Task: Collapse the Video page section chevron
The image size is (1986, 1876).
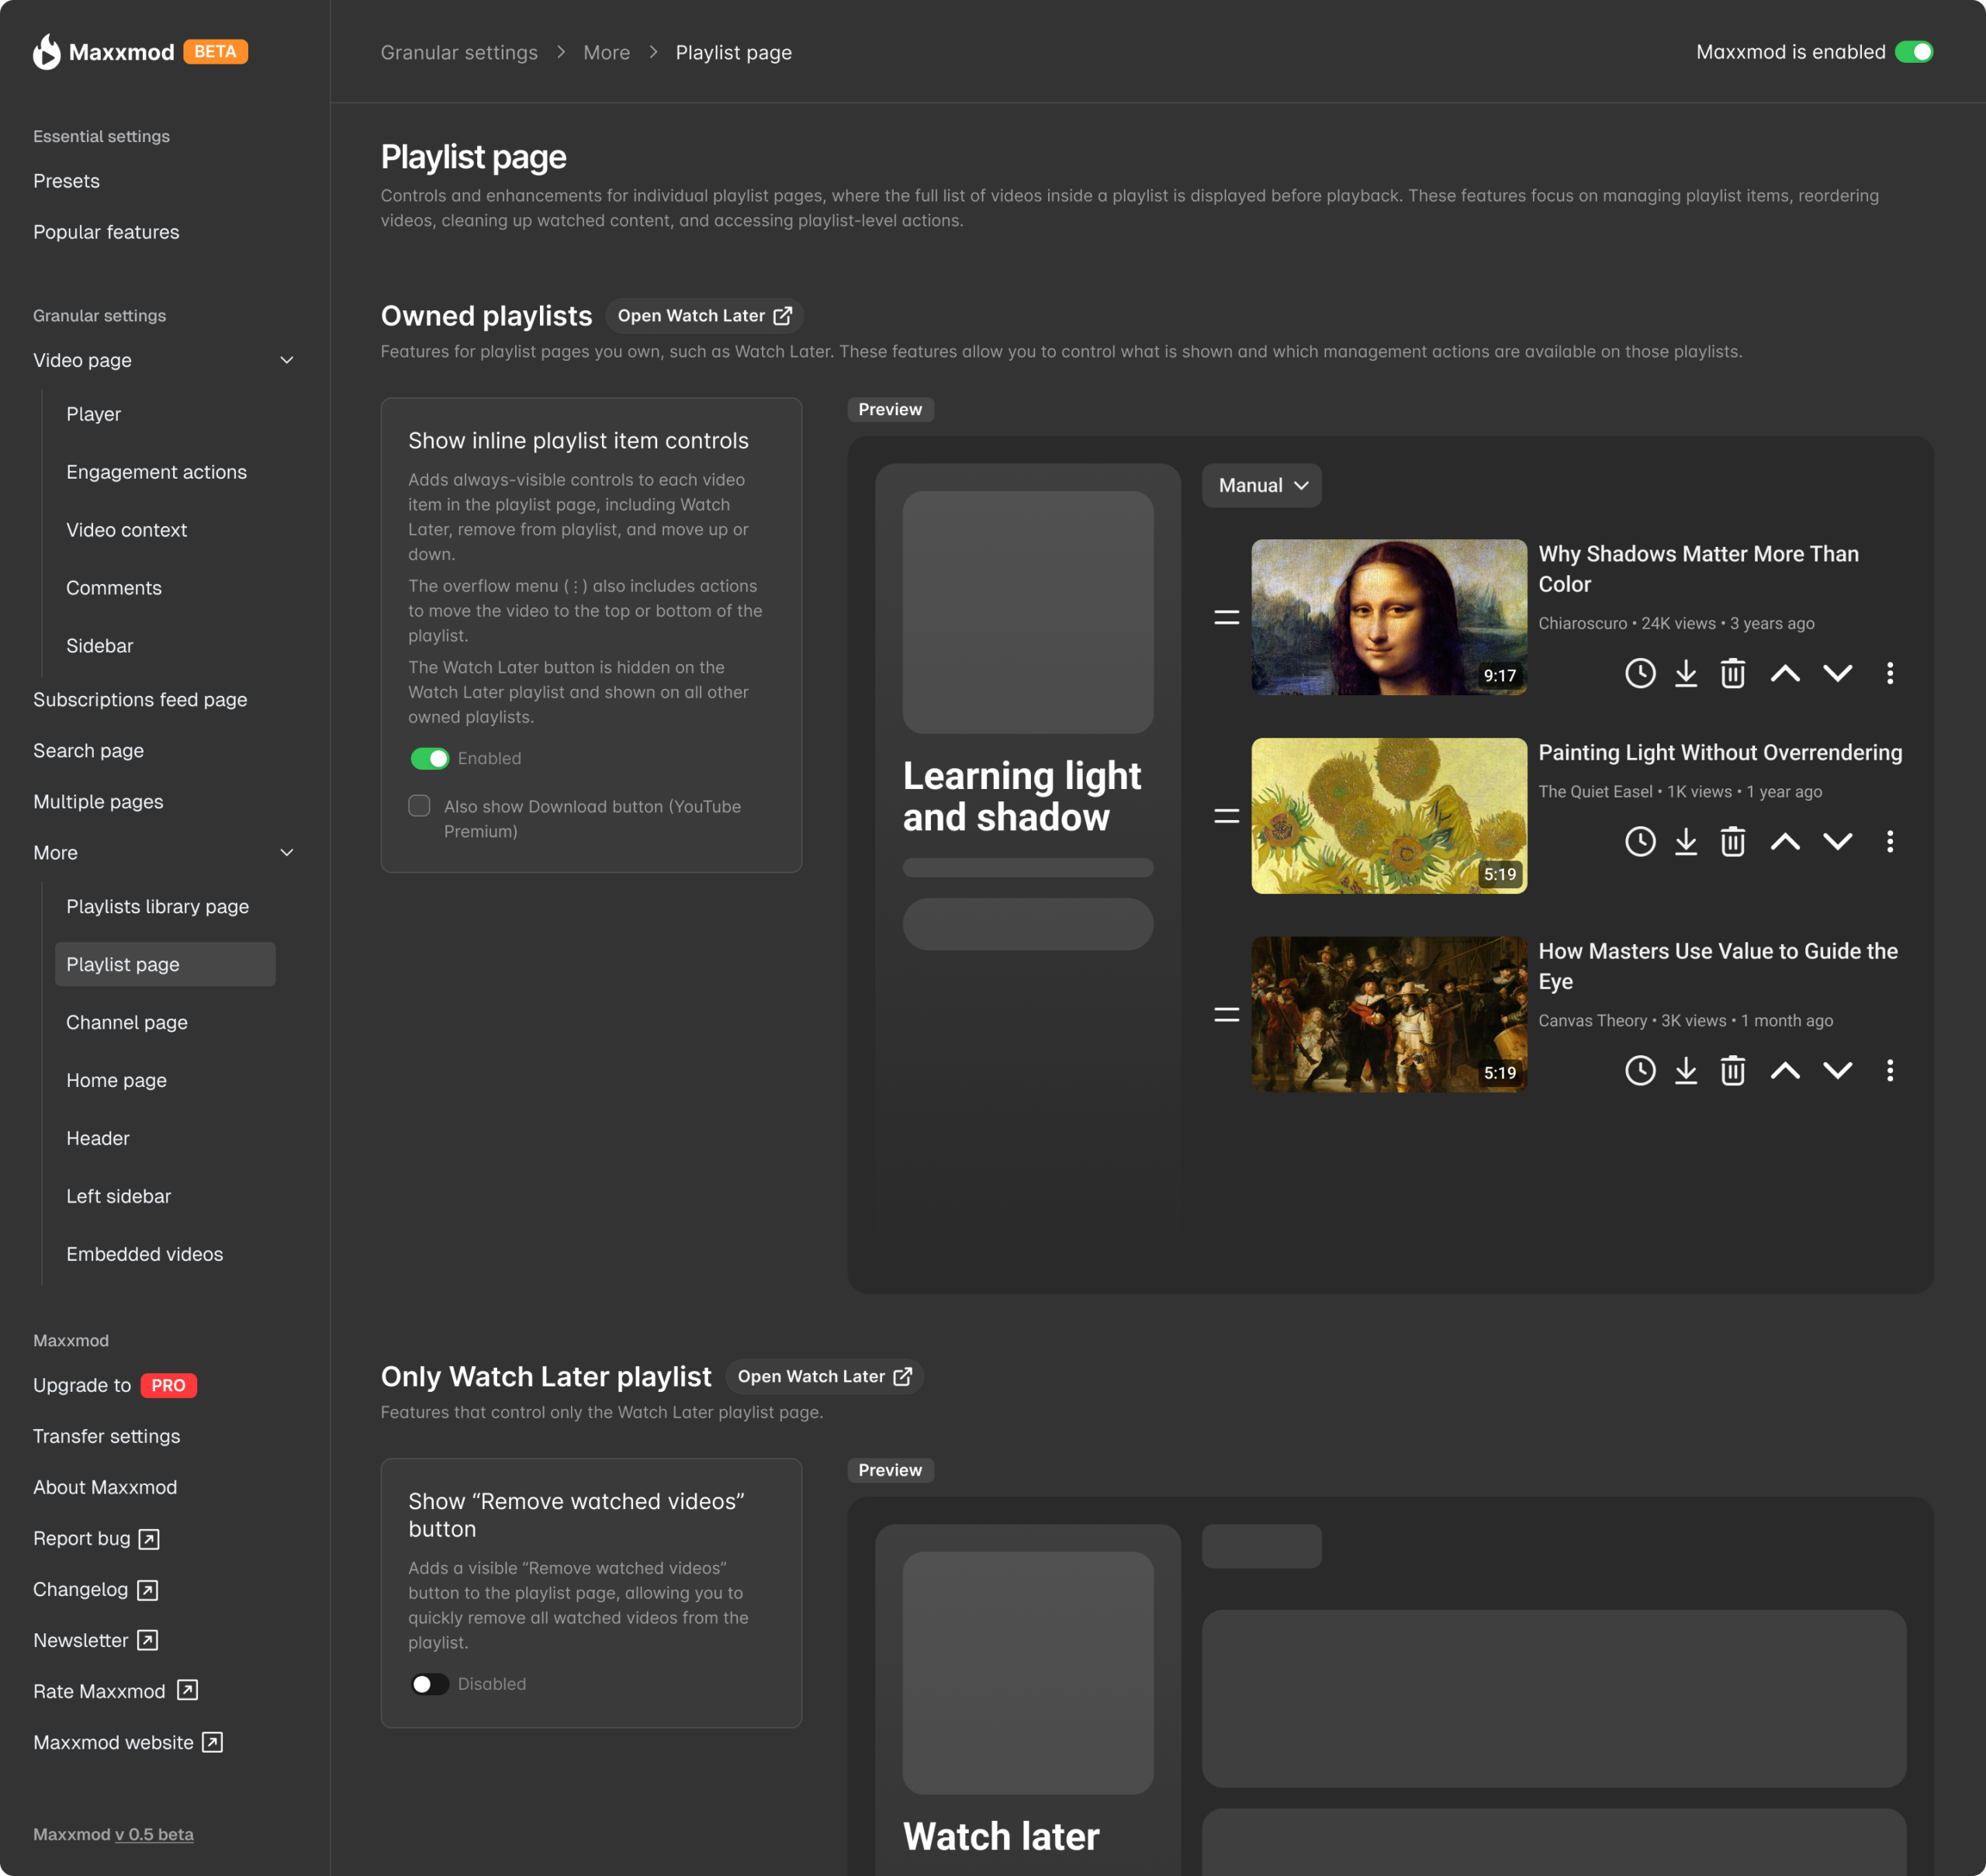Action: 287,360
